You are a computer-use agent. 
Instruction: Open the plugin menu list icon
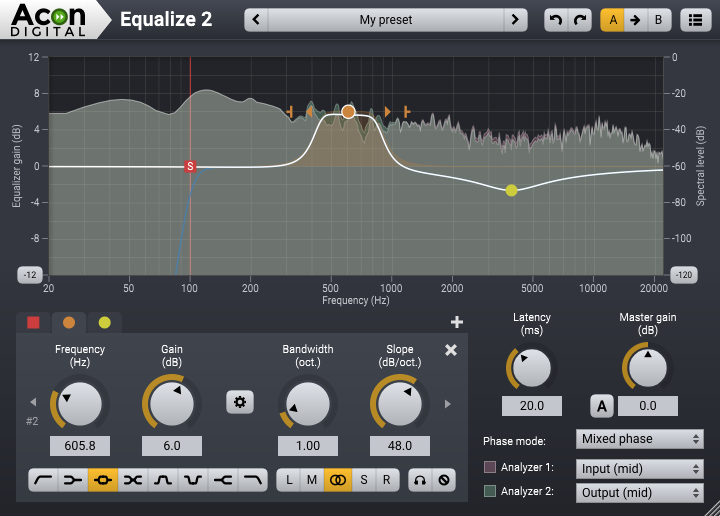[695, 20]
